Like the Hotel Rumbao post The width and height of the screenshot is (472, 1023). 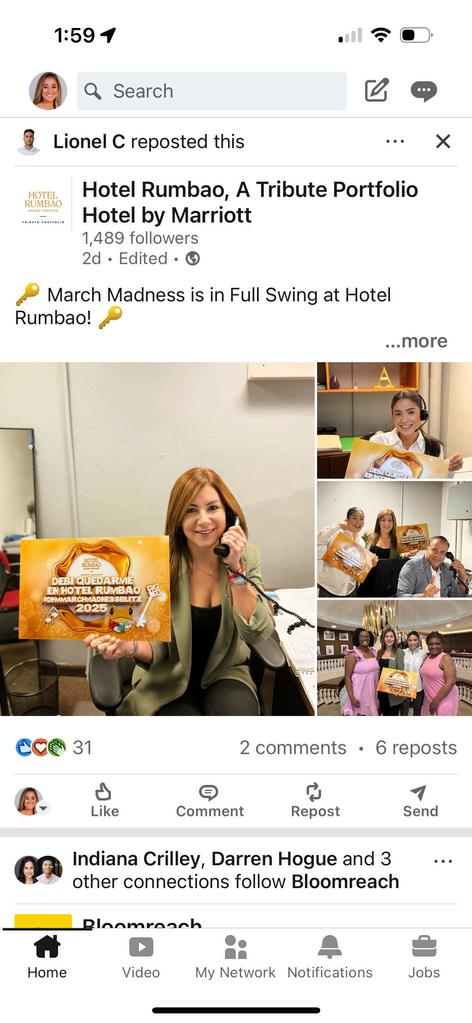[x=104, y=801]
